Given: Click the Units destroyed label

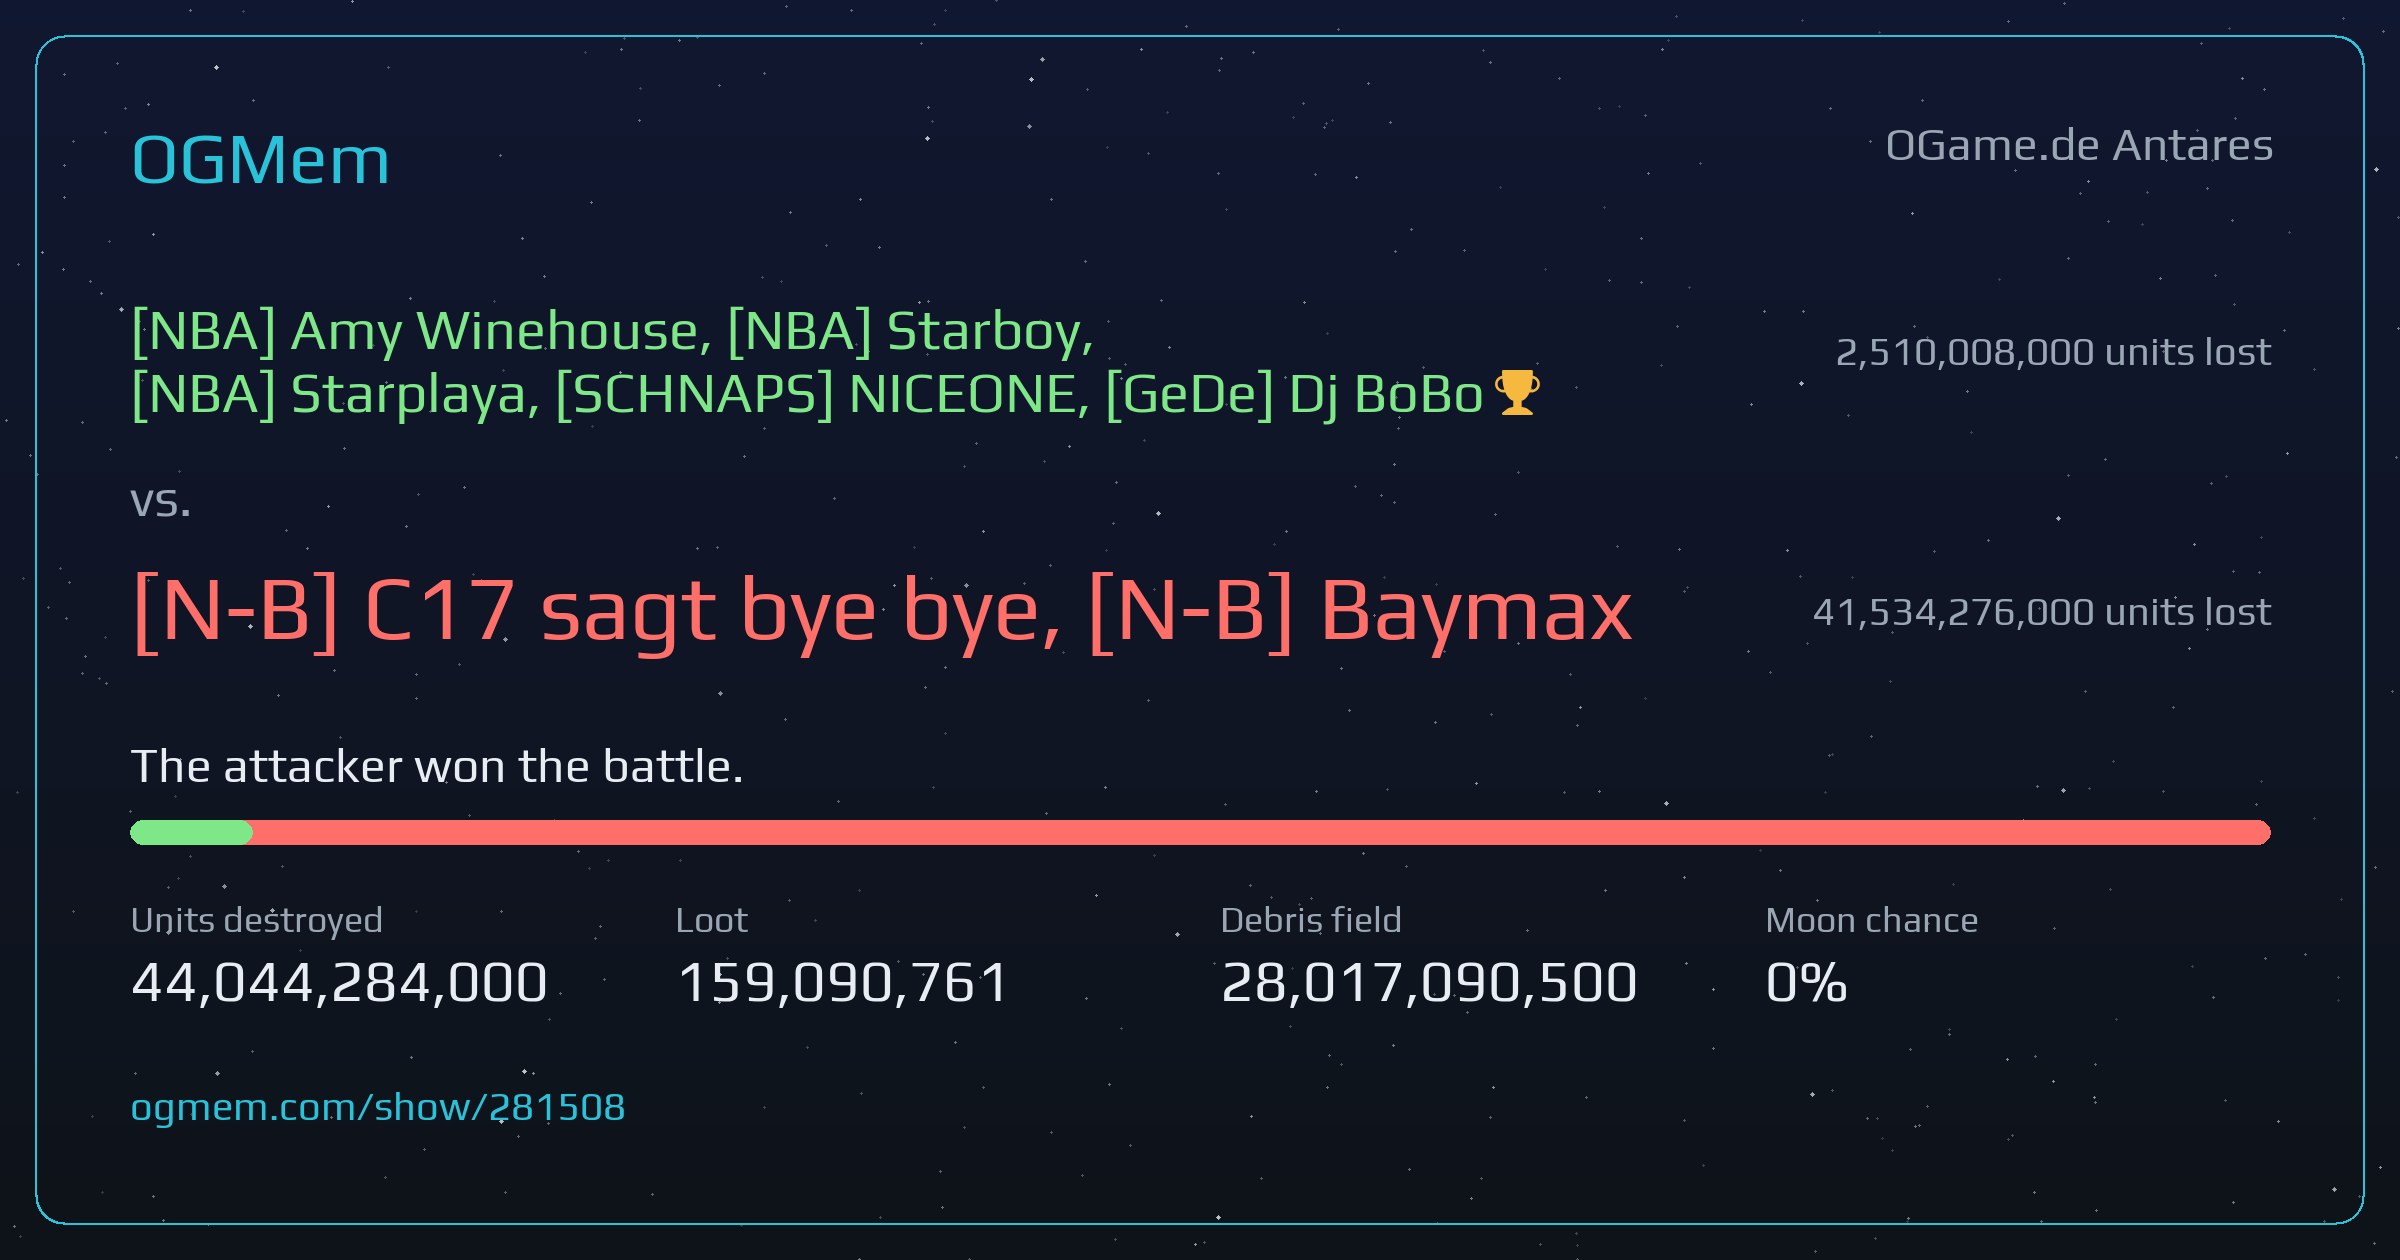Looking at the screenshot, I should pyautogui.click(x=257, y=920).
